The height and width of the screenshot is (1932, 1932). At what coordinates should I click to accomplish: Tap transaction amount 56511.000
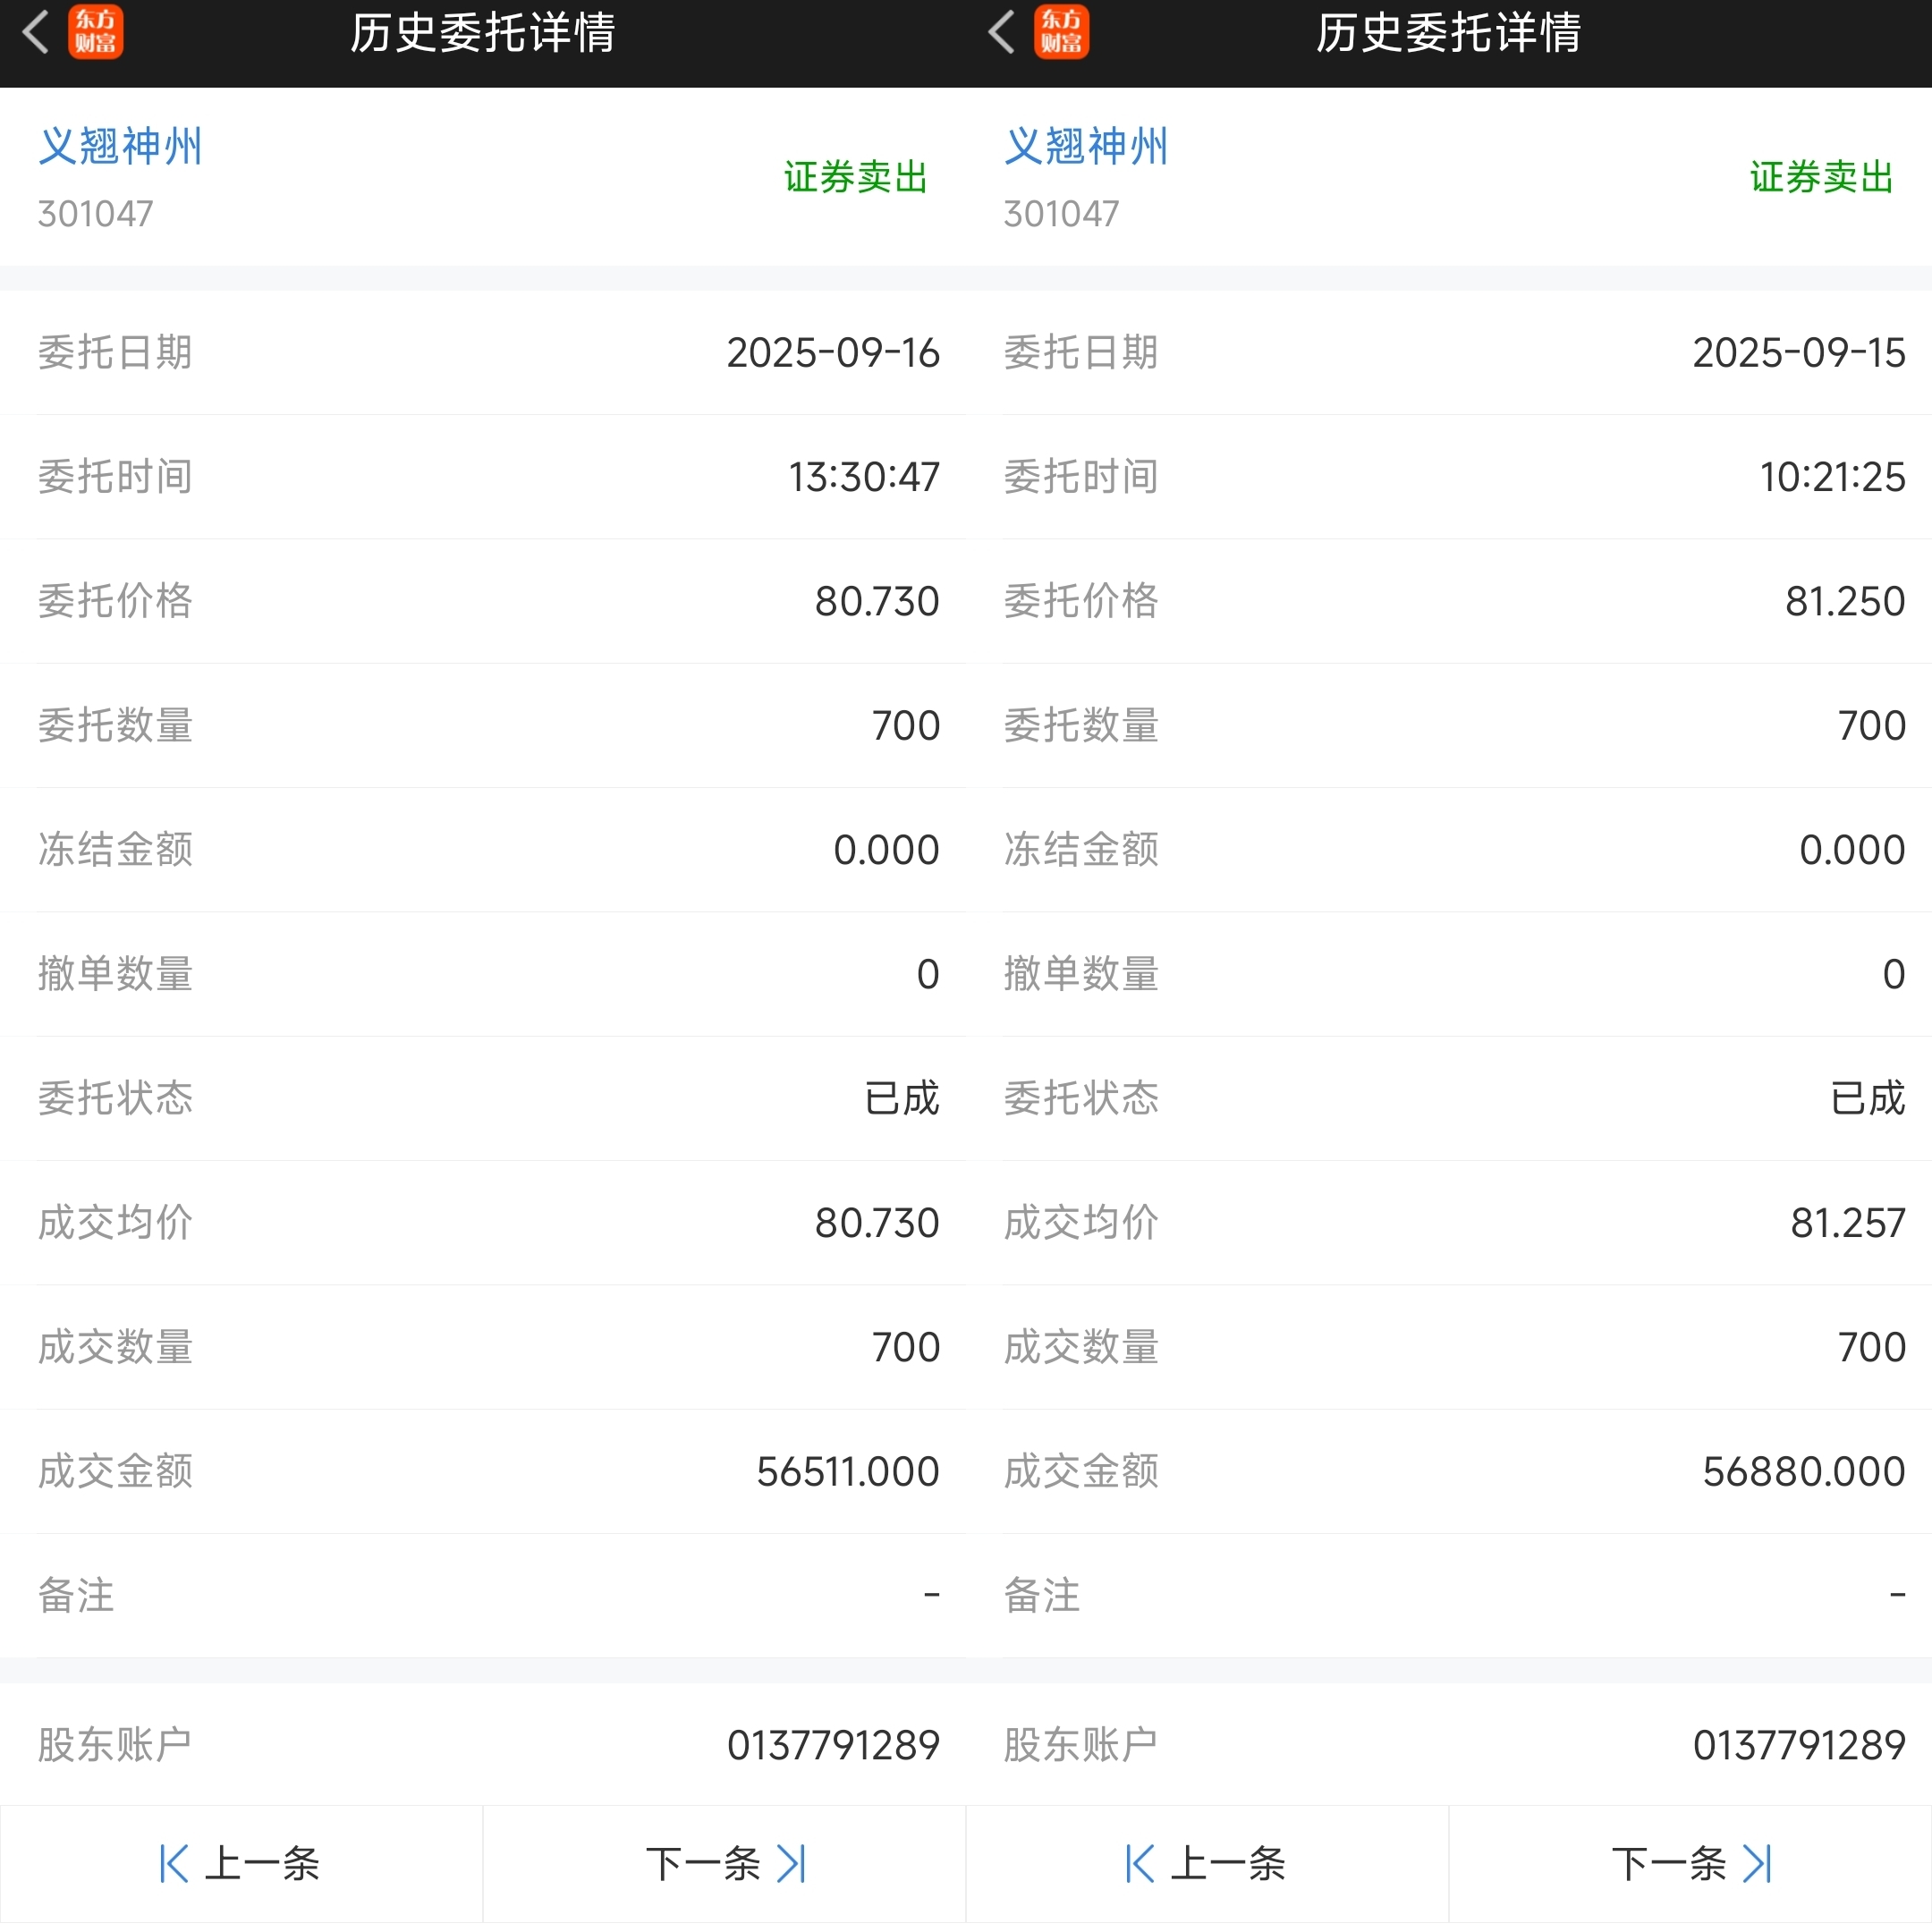coord(847,1472)
